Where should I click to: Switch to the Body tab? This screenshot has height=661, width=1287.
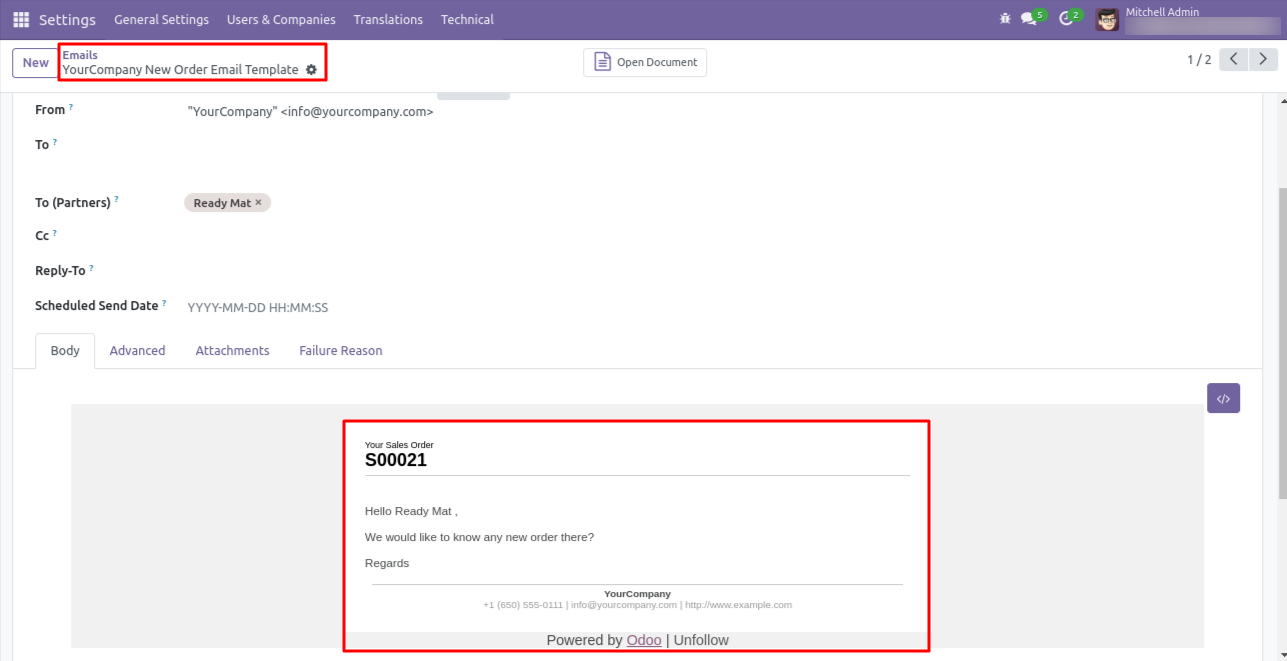coord(65,351)
